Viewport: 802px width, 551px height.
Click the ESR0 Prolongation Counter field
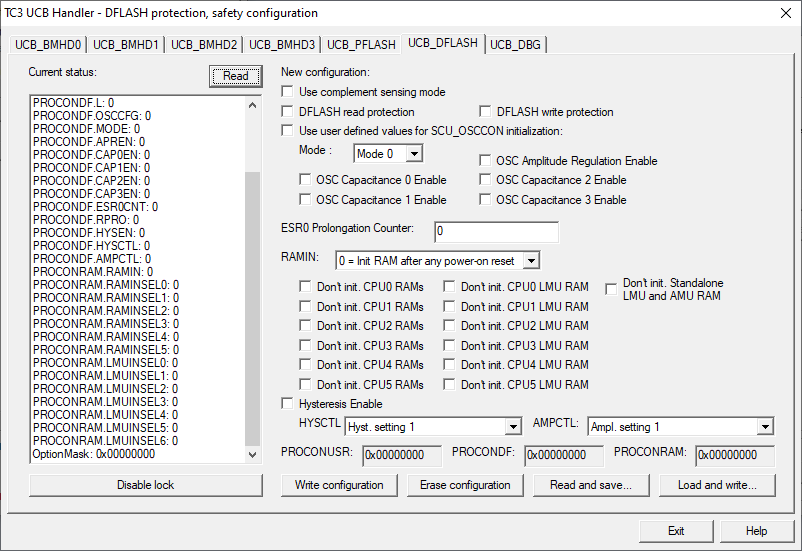pos(496,231)
